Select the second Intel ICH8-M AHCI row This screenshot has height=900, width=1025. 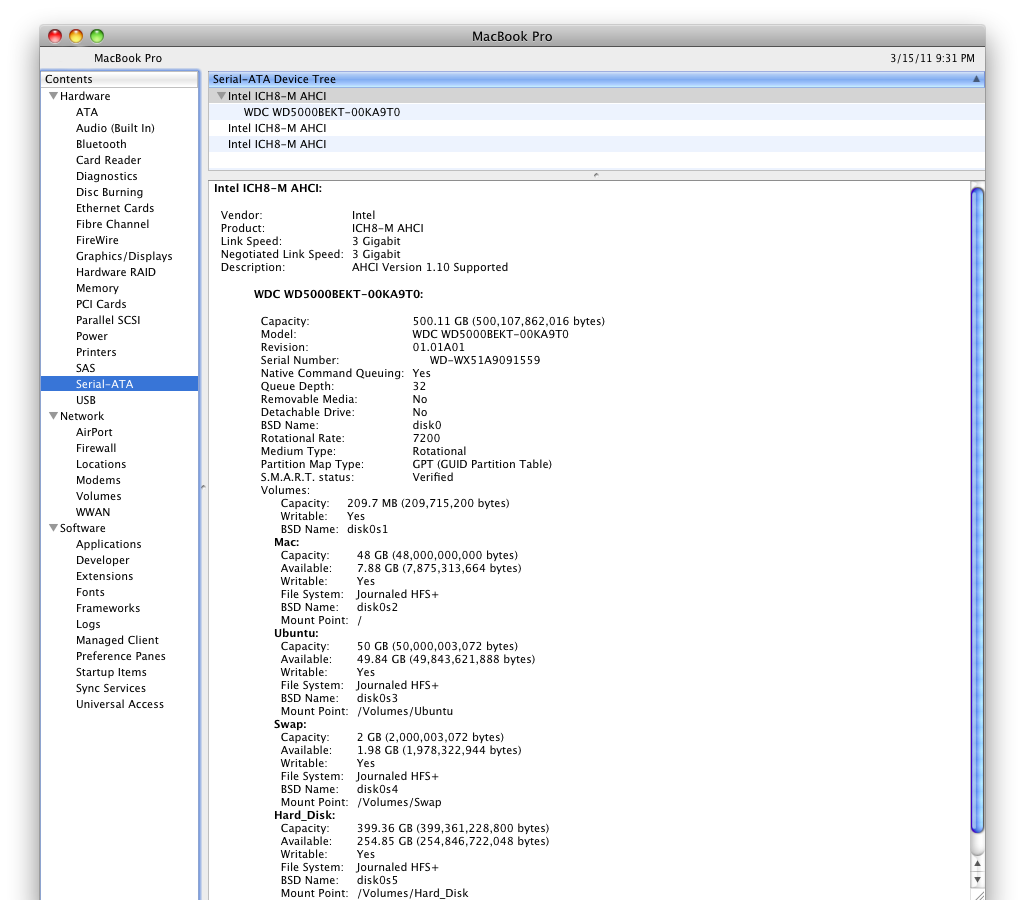(596, 128)
